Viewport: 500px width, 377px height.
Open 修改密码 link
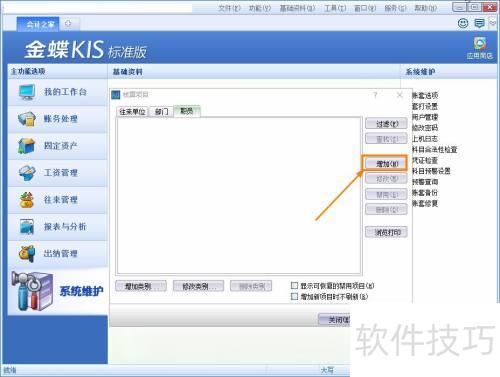425,128
